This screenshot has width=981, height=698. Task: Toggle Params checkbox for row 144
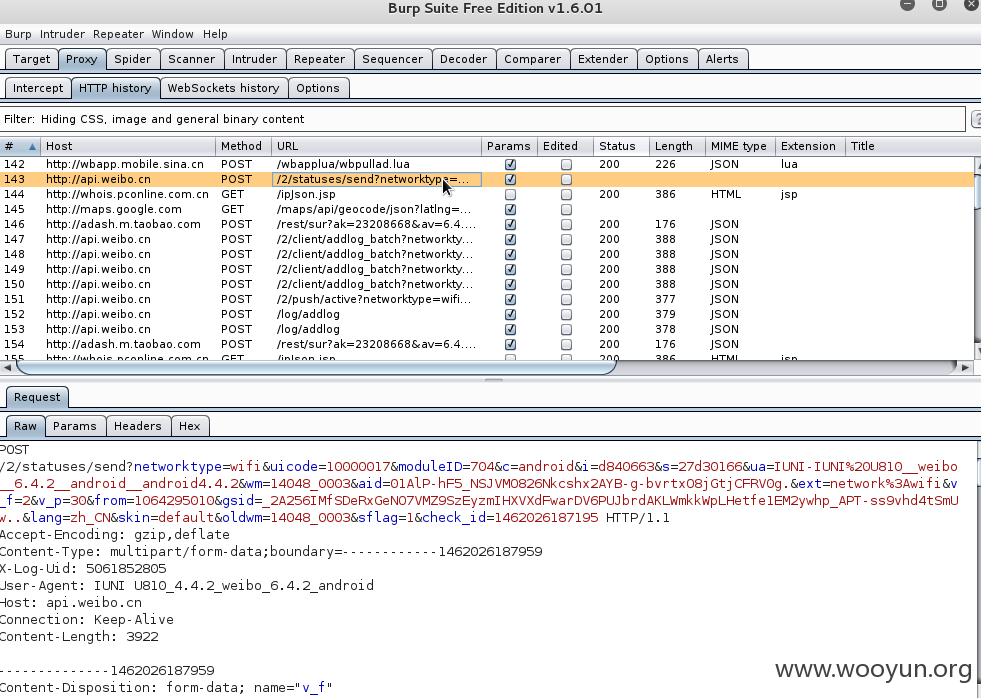pyautogui.click(x=511, y=195)
